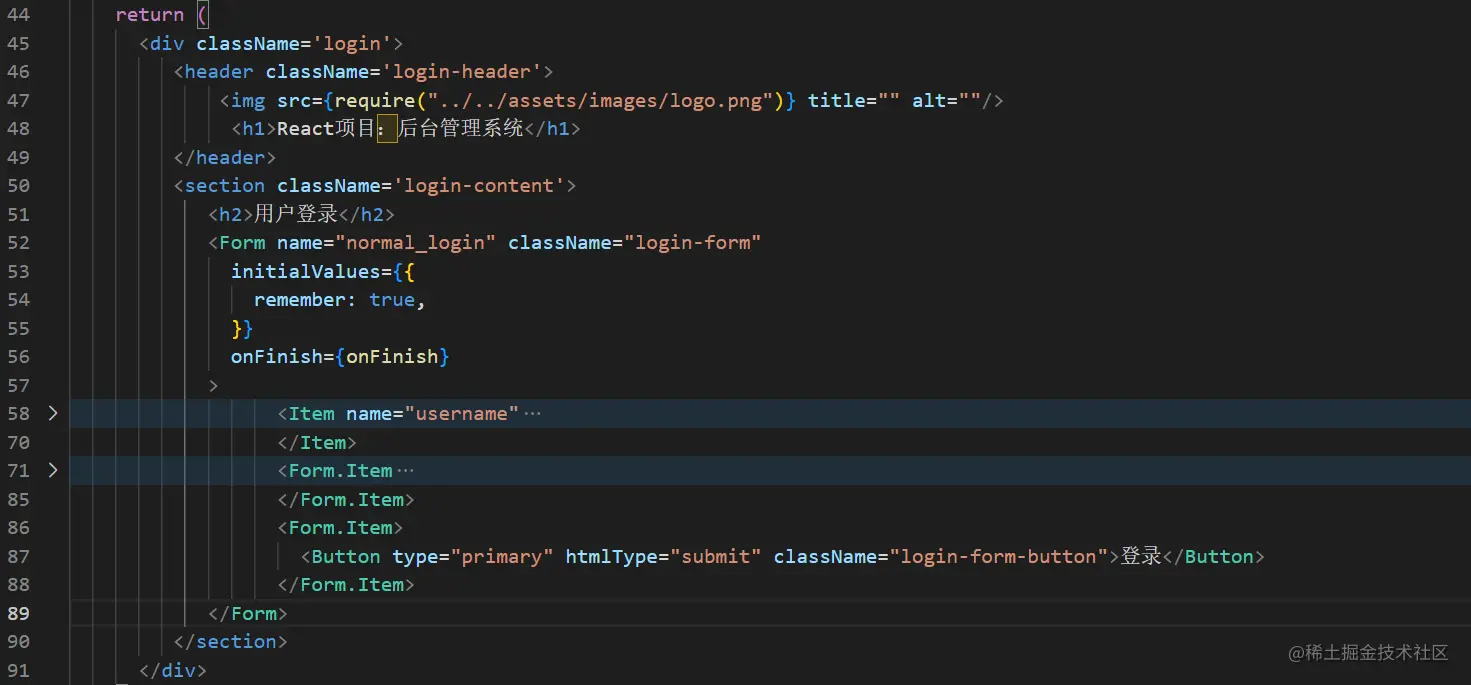The image size is (1471, 685).
Task: Click the title="" attribute on line 47
Action: pyautogui.click(x=854, y=100)
